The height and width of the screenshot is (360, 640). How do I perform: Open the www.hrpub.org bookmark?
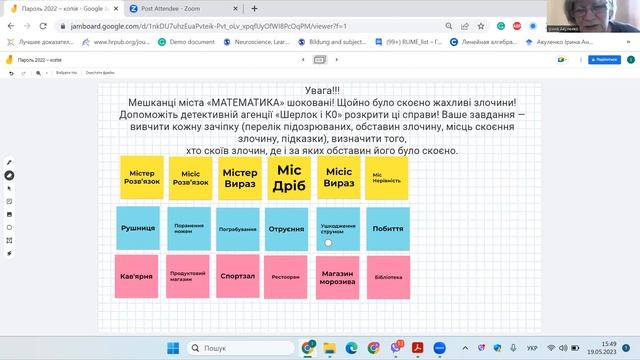click(x=116, y=42)
